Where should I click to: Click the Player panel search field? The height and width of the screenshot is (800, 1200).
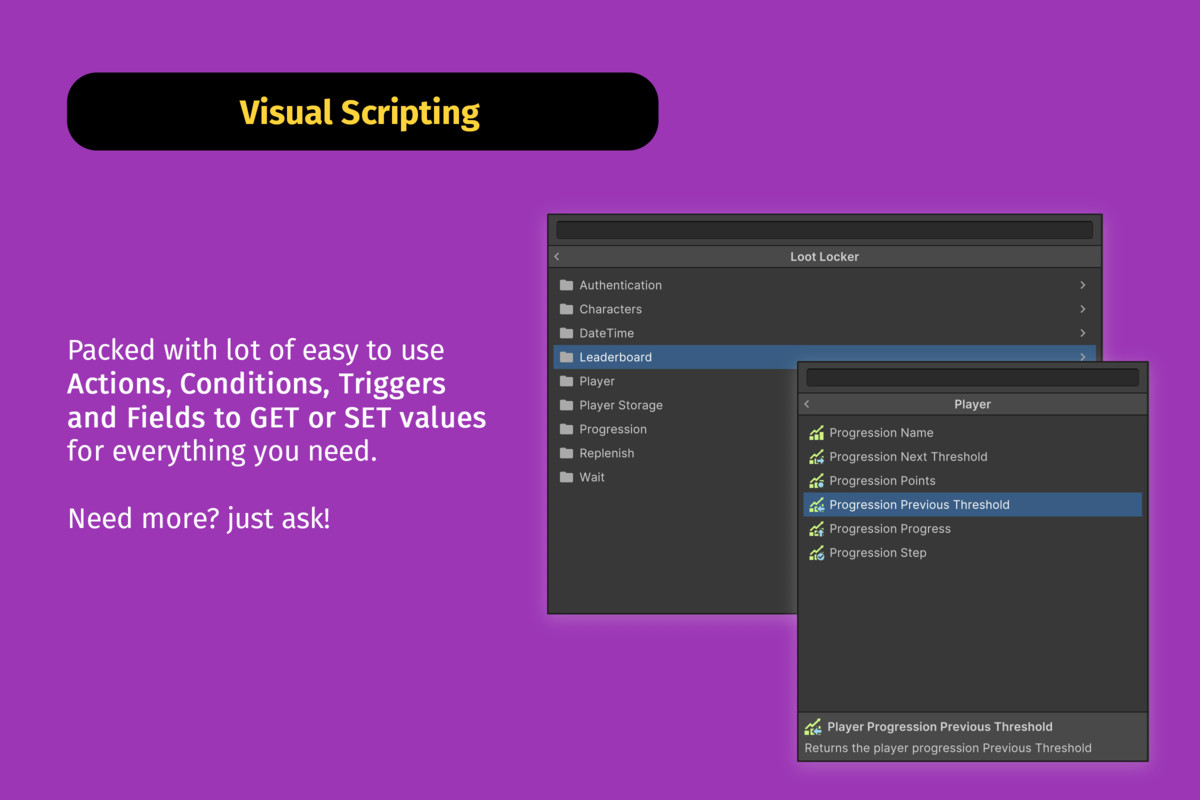point(972,377)
